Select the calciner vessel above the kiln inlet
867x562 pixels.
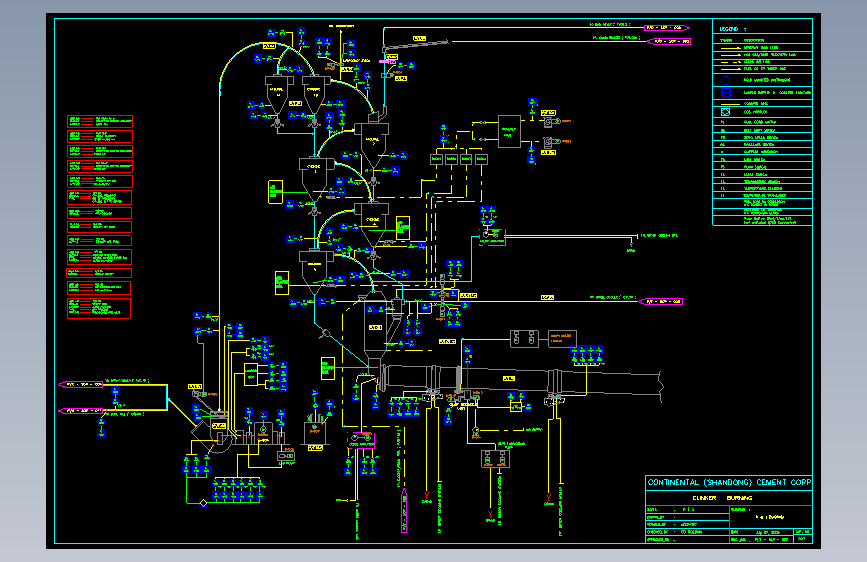[x=375, y=326]
